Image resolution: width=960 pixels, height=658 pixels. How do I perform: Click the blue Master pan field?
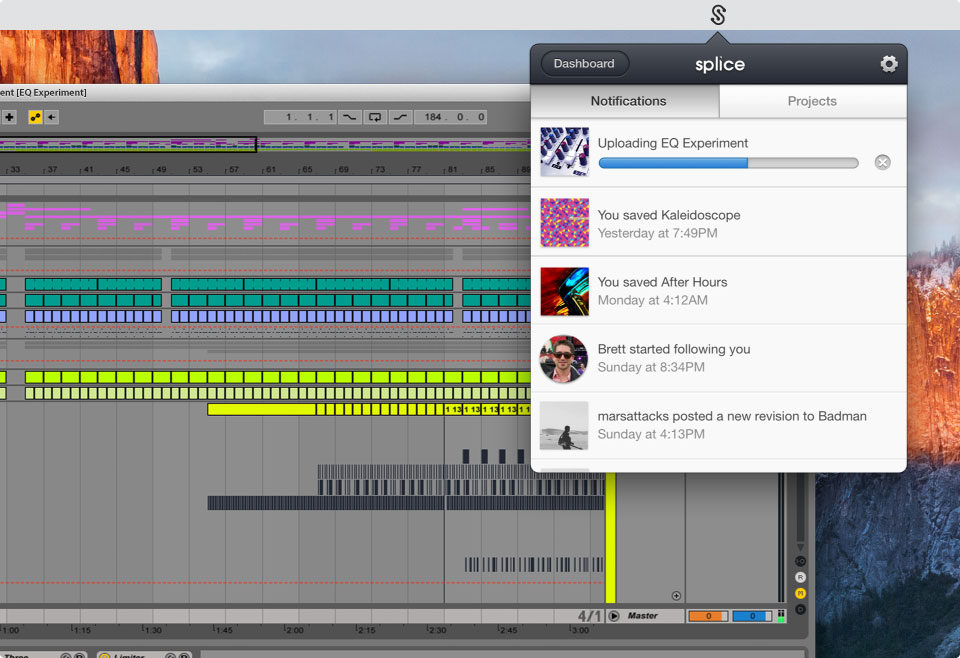point(752,616)
